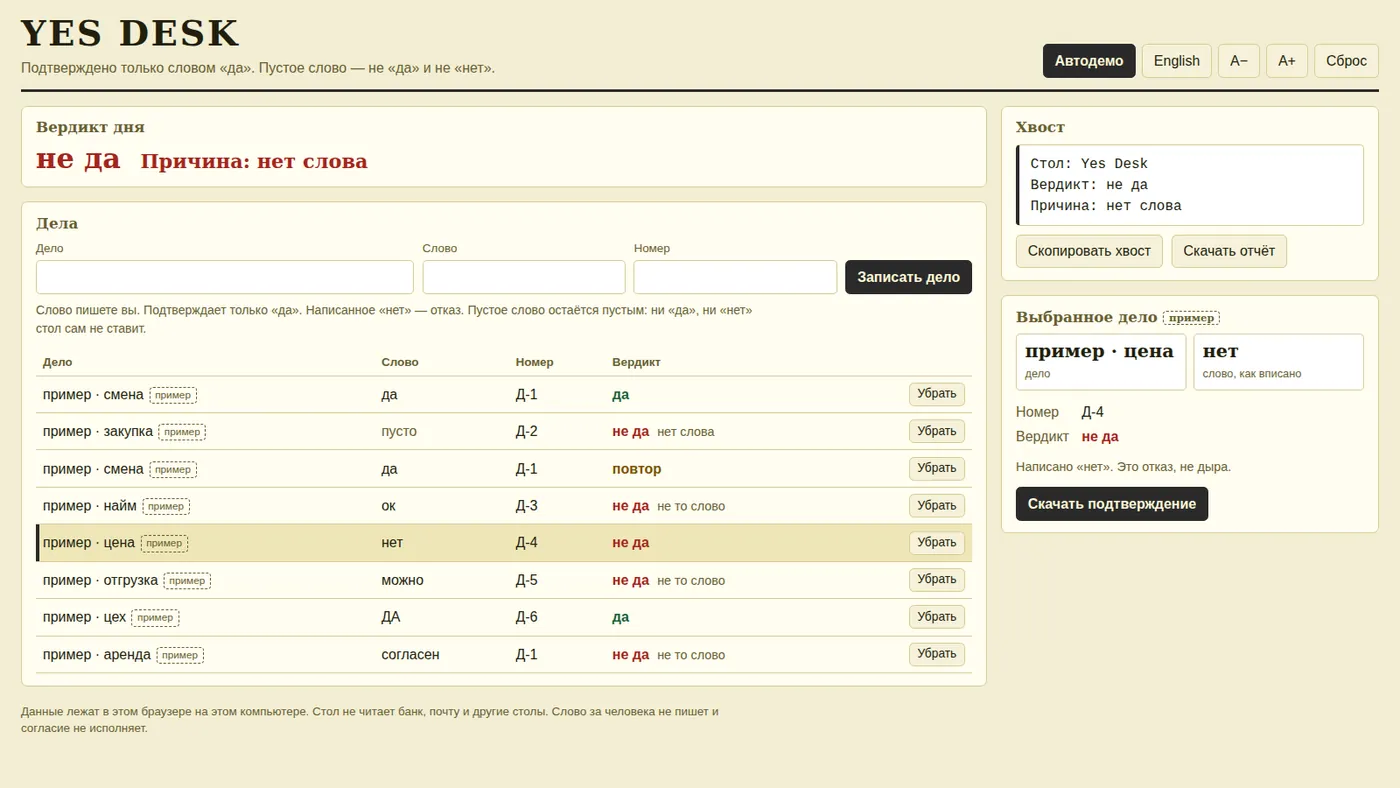Select the first пример · смена row

point(504,395)
